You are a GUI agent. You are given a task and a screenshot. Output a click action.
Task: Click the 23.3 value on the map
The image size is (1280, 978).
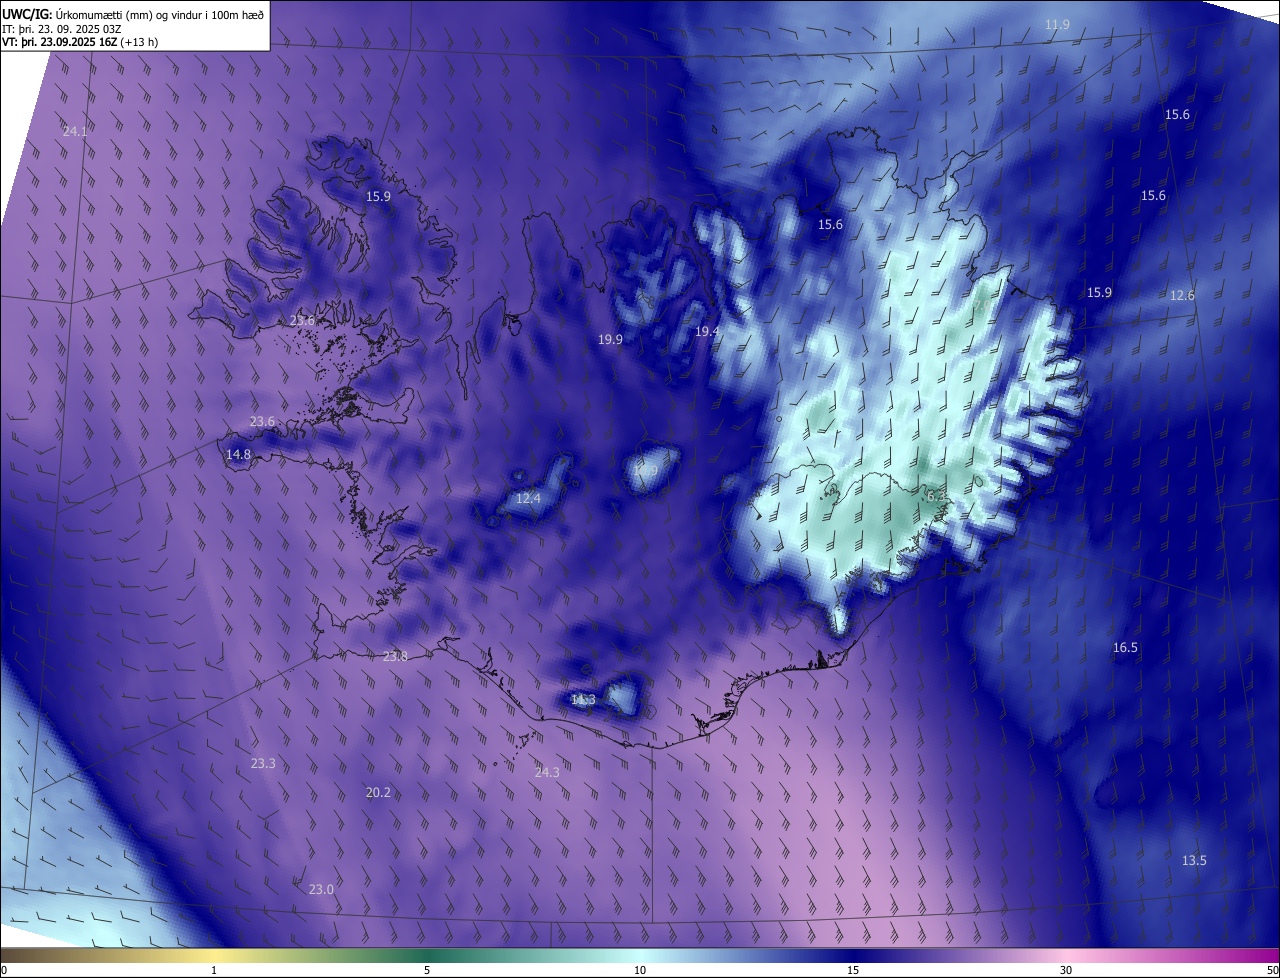262,763
